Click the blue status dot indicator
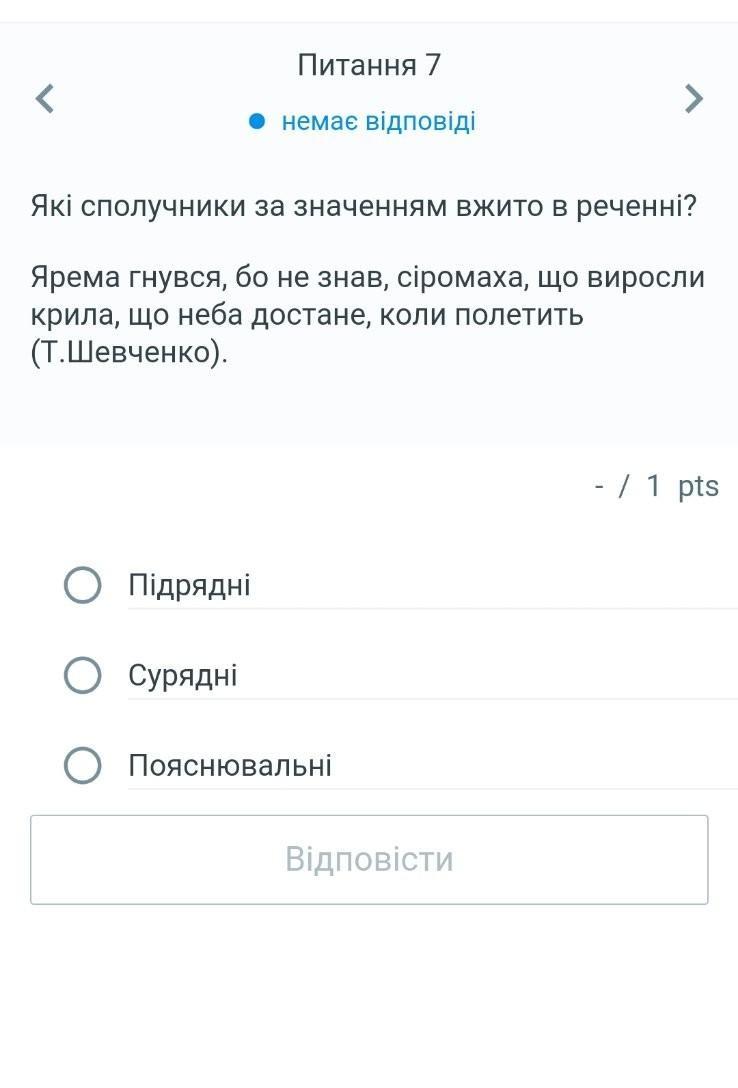The width and height of the screenshot is (738, 1088). tap(257, 122)
